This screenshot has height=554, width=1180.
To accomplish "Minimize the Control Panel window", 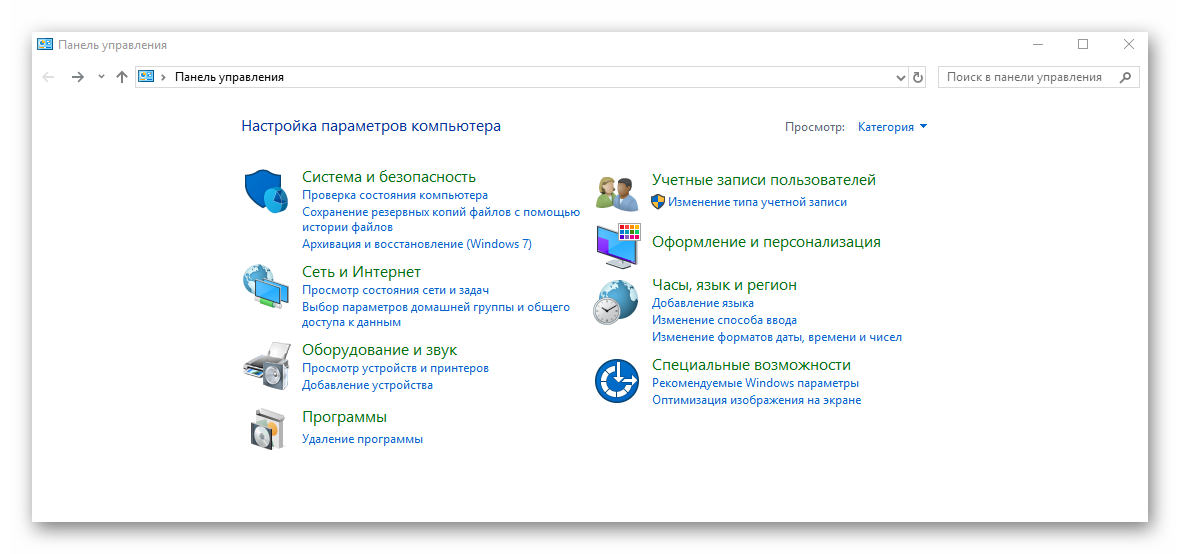I will click(1038, 44).
